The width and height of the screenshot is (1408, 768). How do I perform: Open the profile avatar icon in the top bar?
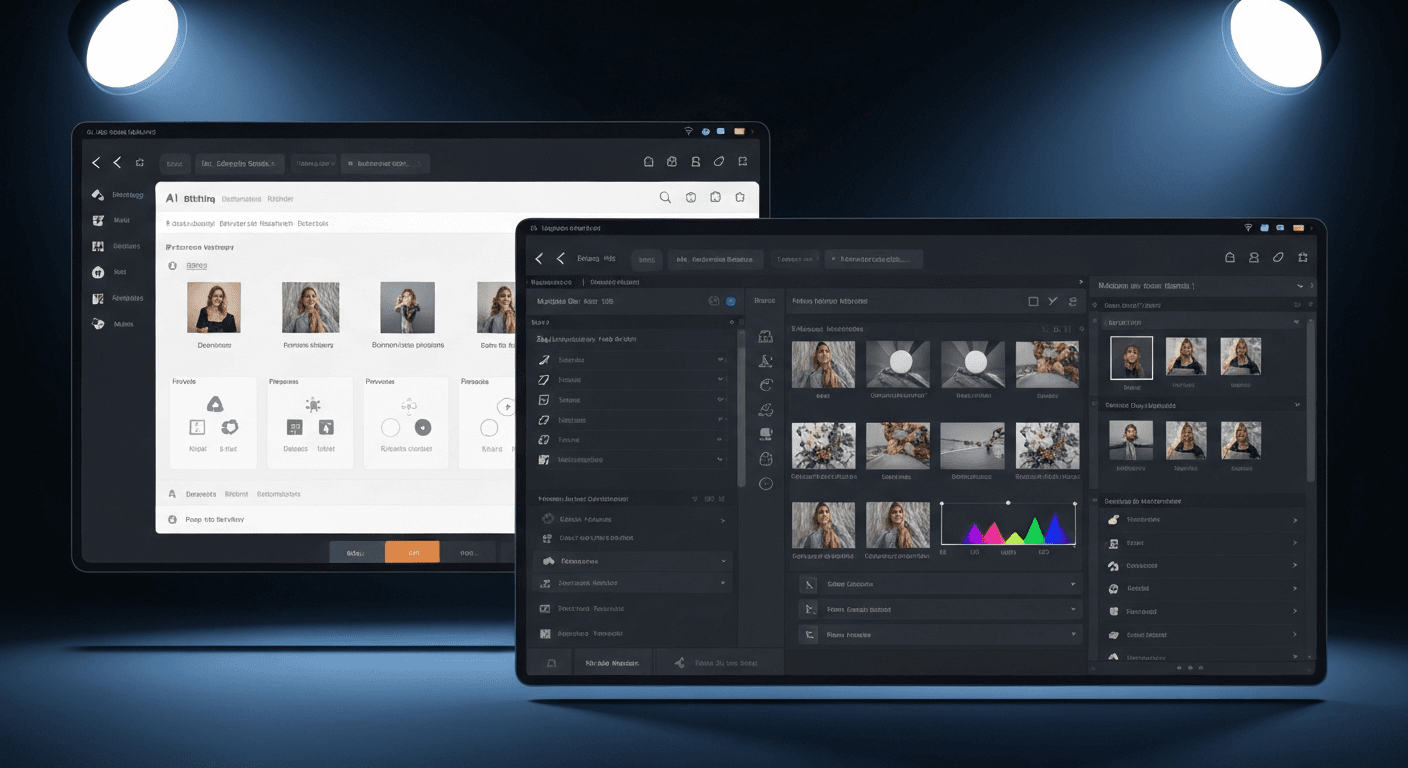coord(1254,257)
